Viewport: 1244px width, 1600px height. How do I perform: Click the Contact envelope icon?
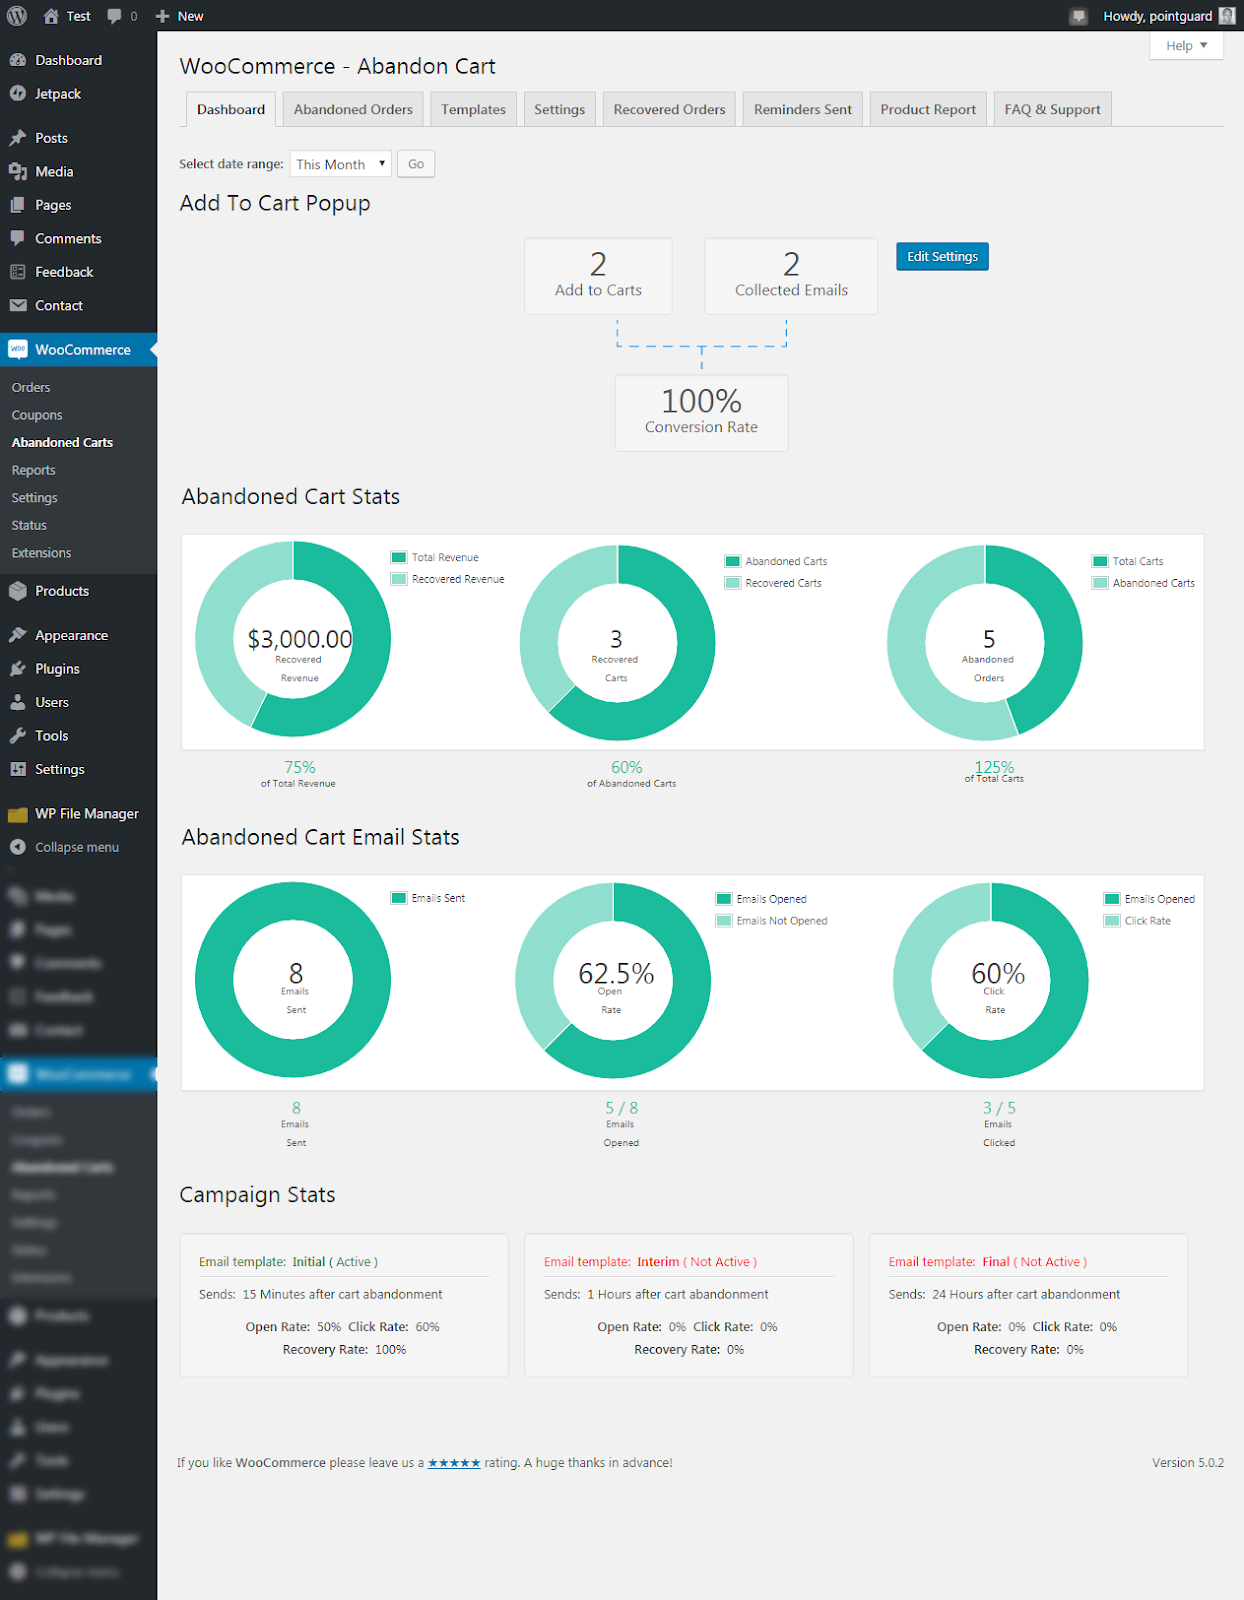pyautogui.click(x=18, y=305)
